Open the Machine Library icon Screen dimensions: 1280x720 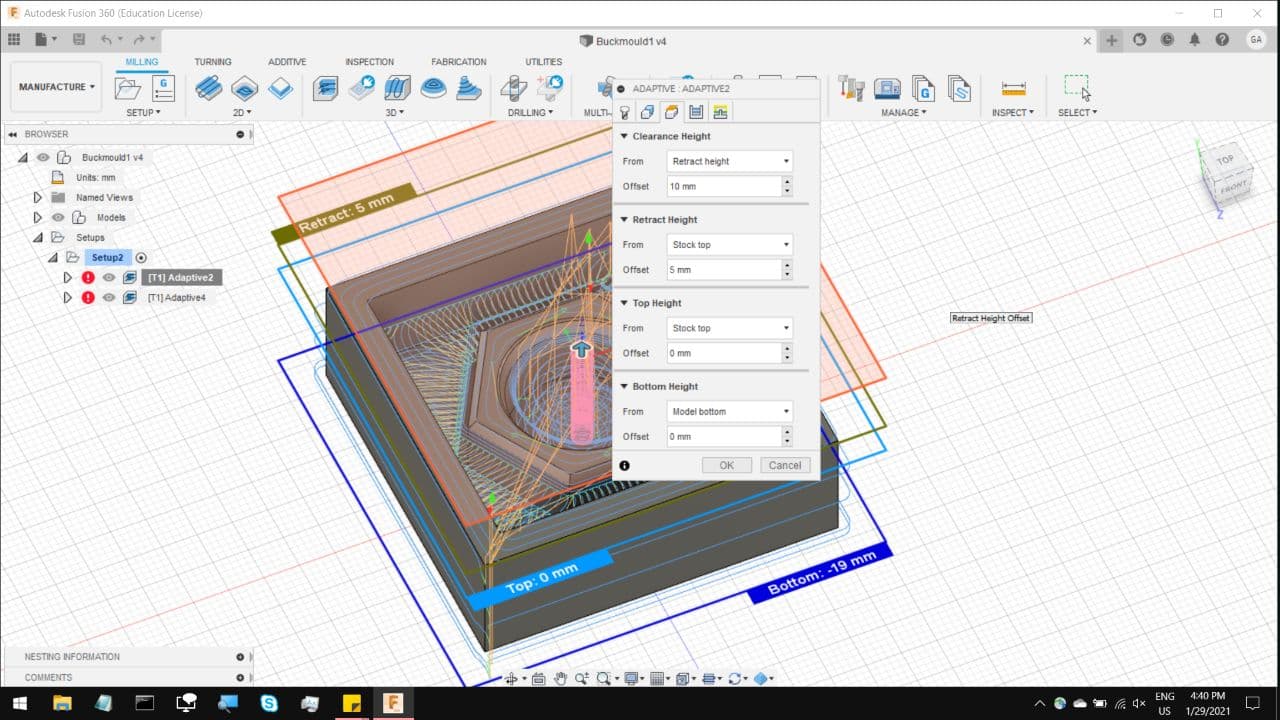tap(887, 88)
